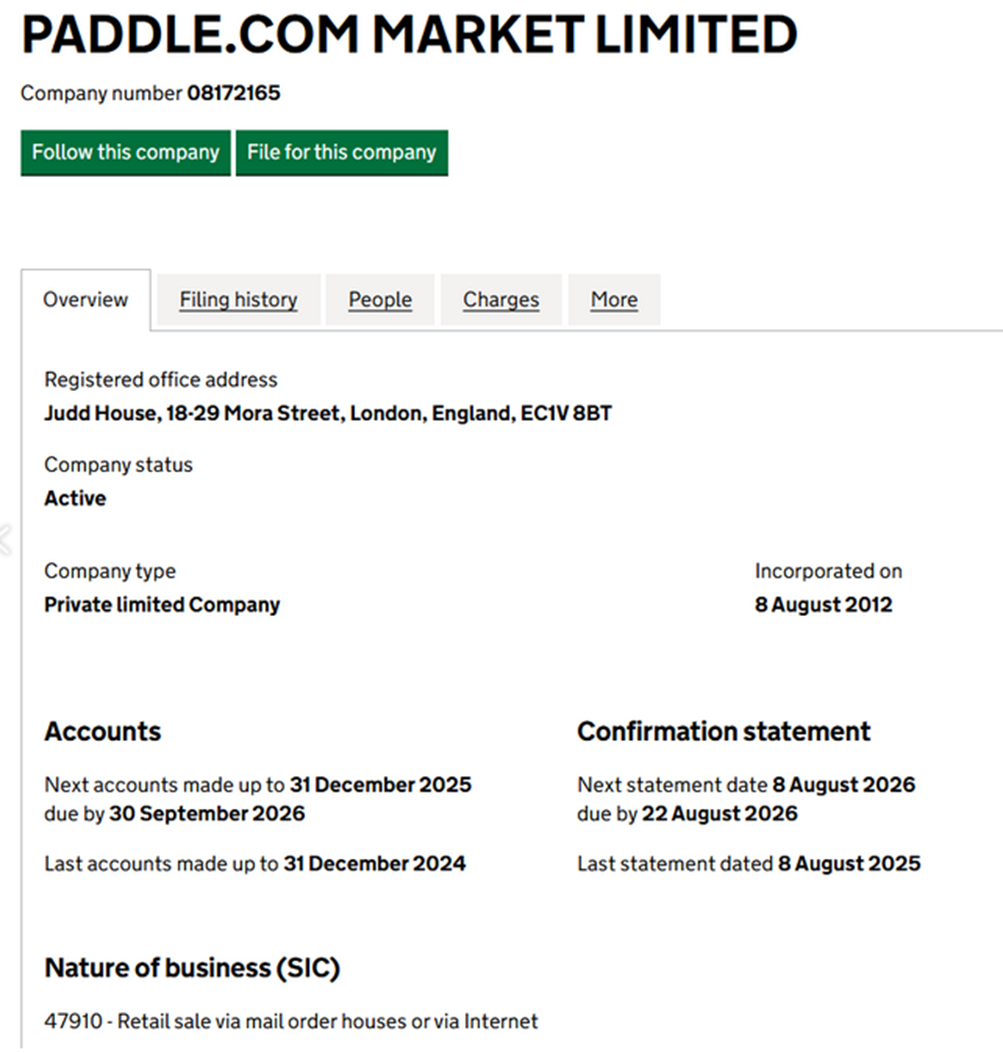Screen dimensions: 1003x1053
Task: Select the Overview tab
Action: [86, 300]
